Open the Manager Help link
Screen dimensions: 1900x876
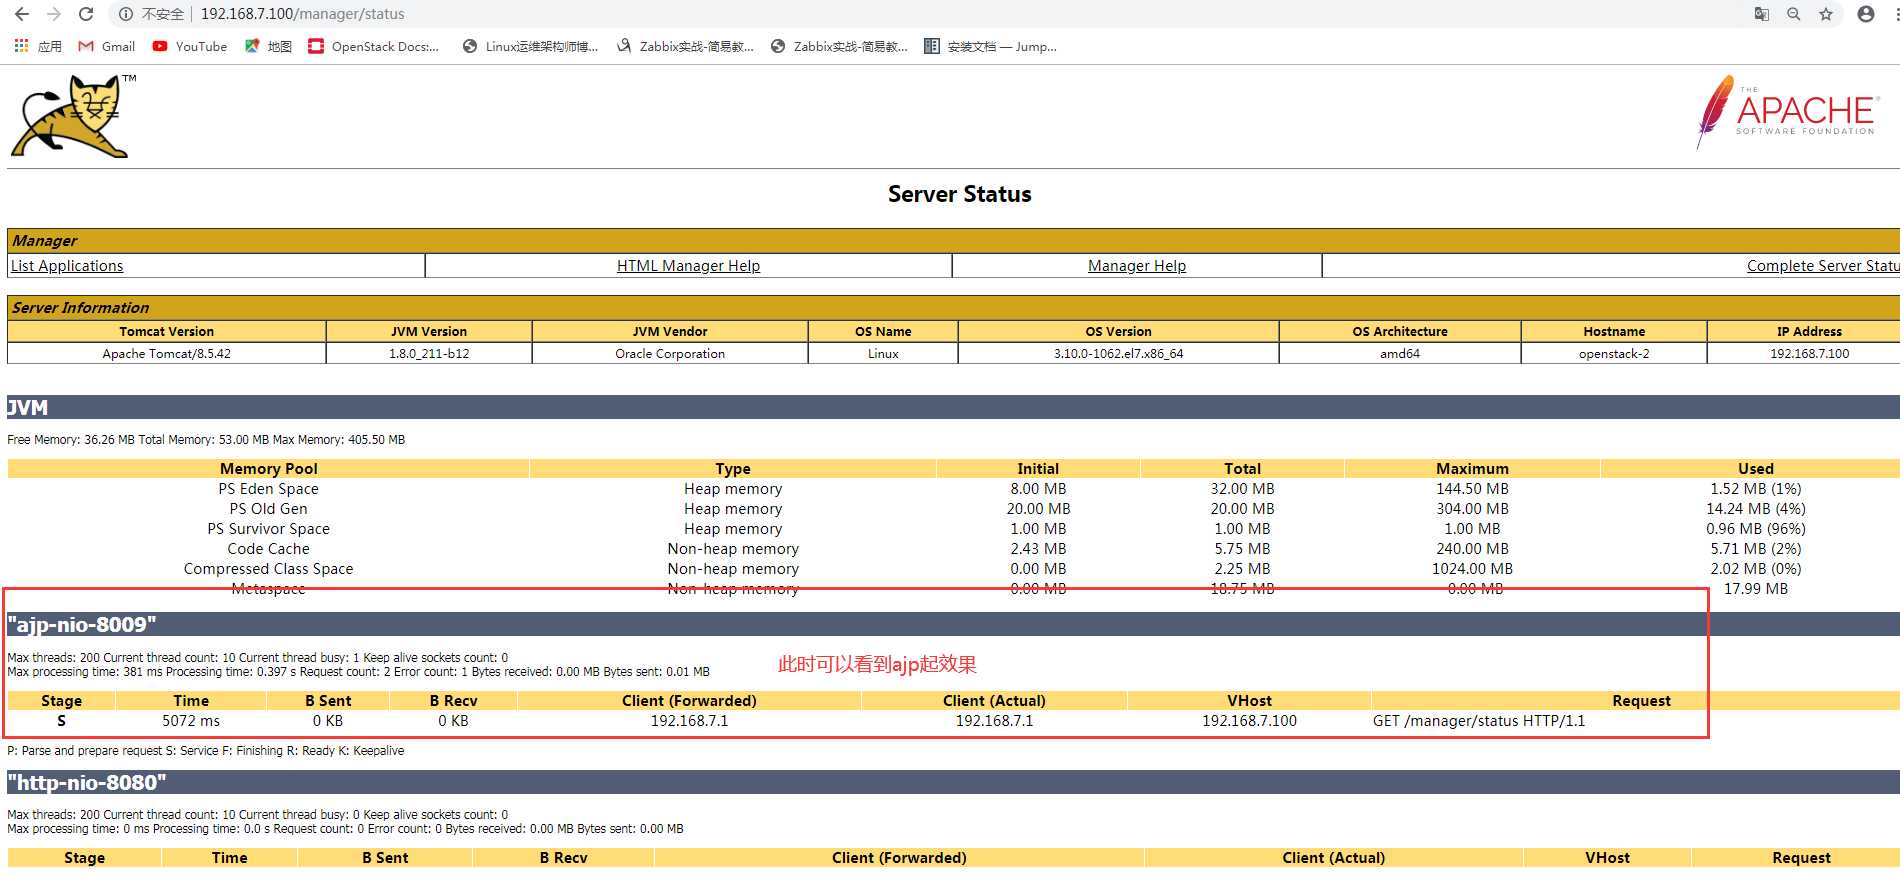tap(1136, 266)
